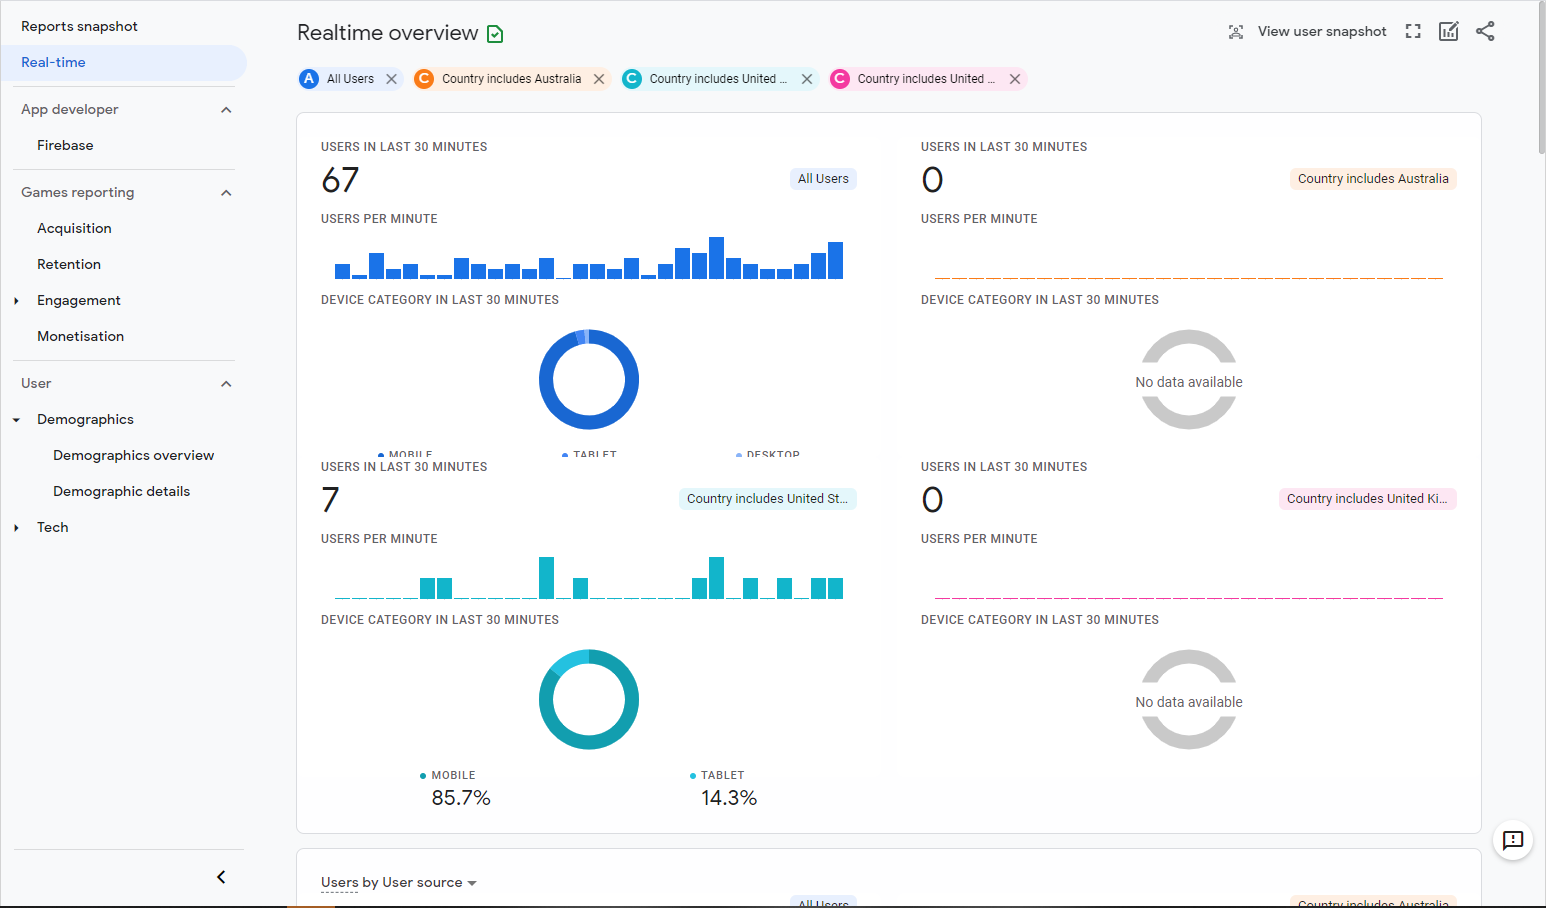Open the Firebase report link

[x=65, y=145]
